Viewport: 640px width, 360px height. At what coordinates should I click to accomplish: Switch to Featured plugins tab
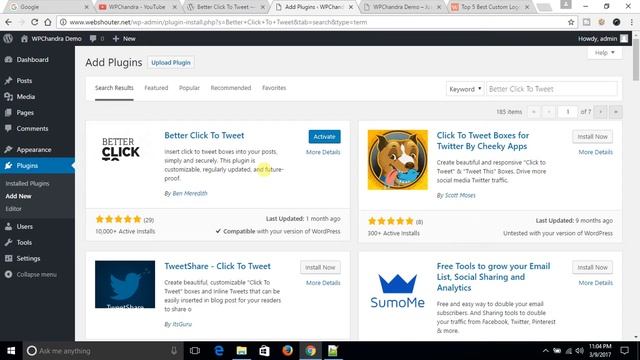156,88
